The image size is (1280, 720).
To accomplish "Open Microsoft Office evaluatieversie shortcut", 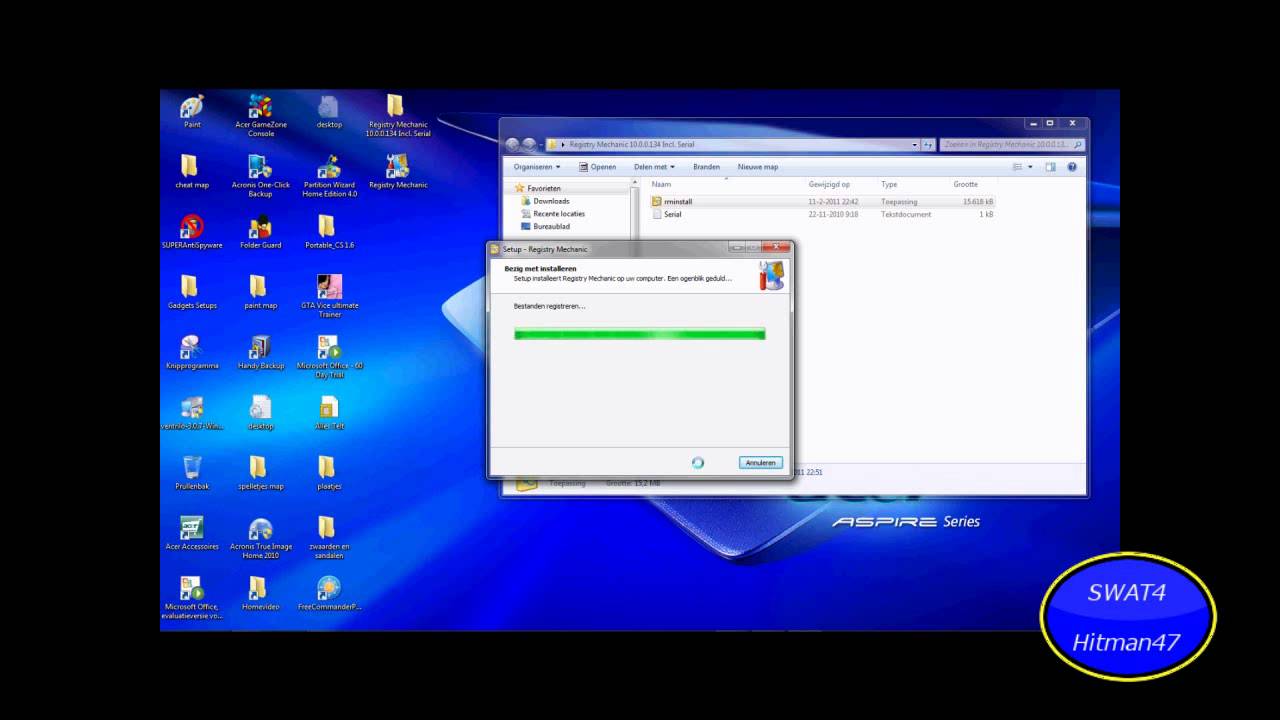I will (191, 597).
